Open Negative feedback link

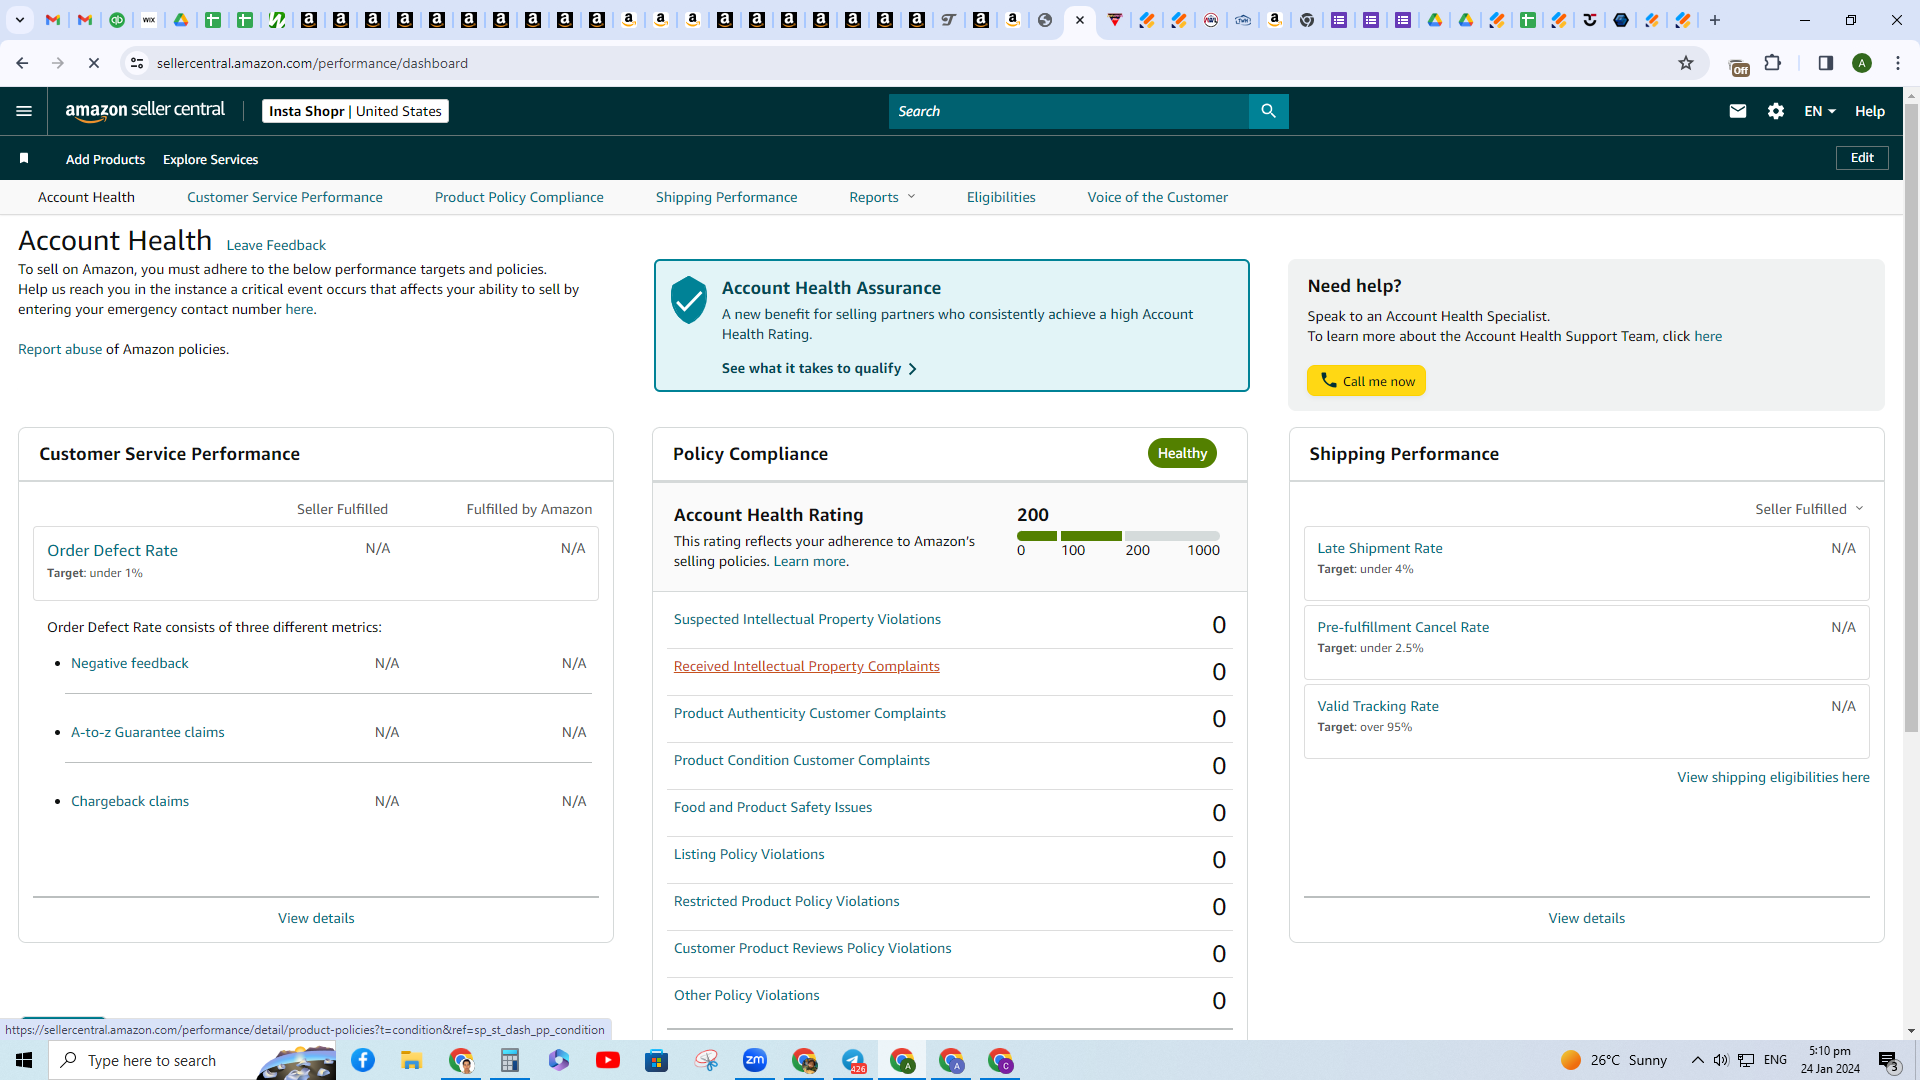coord(130,663)
